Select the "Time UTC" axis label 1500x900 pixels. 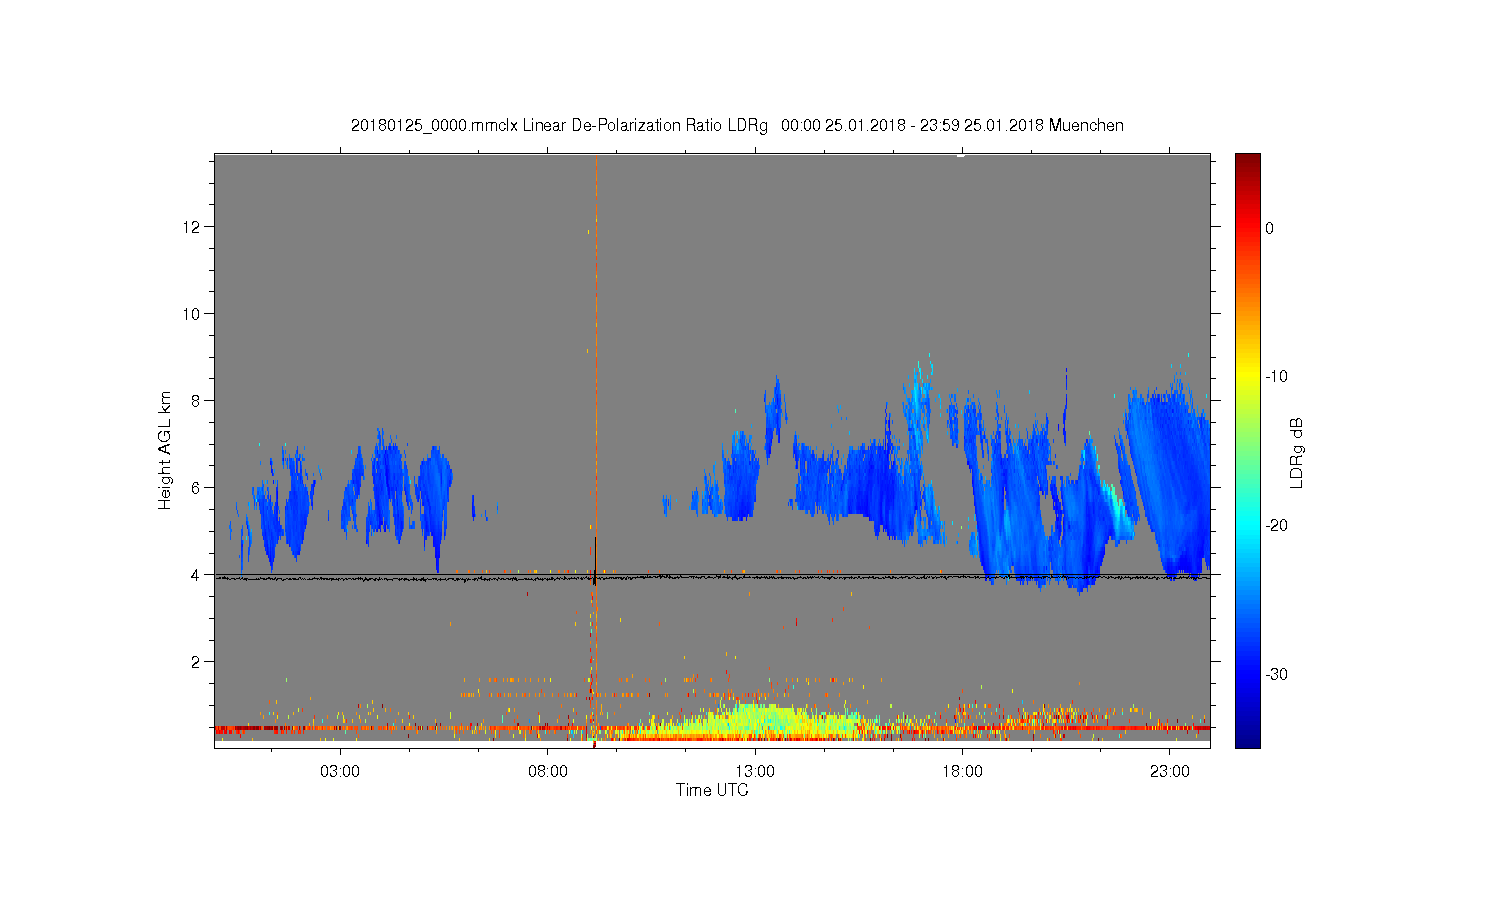pyautogui.click(x=712, y=790)
